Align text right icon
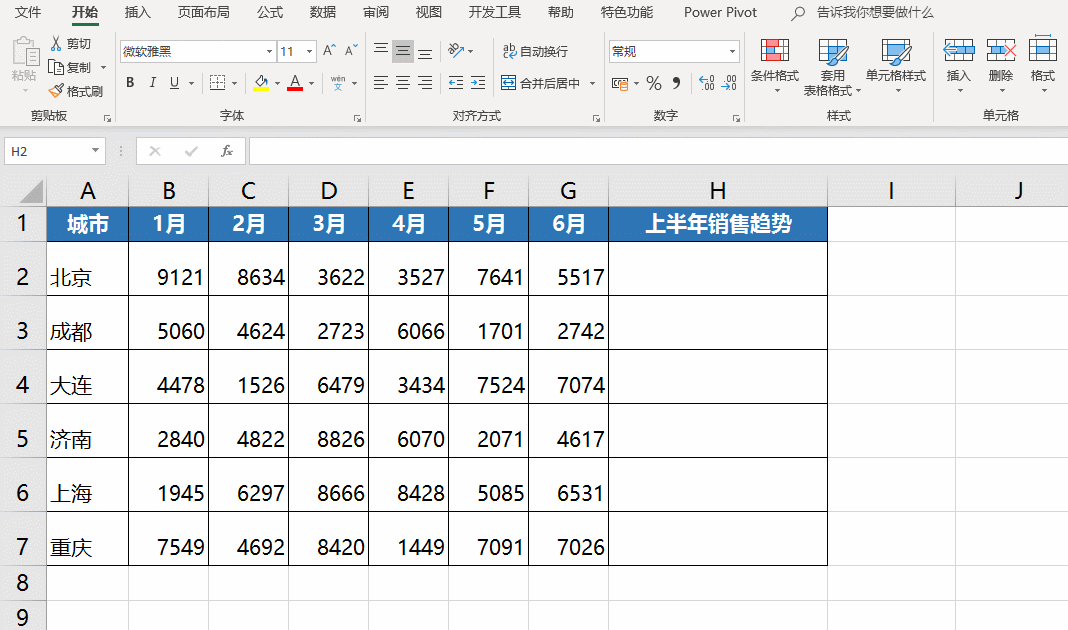1068x630 pixels. pyautogui.click(x=425, y=83)
